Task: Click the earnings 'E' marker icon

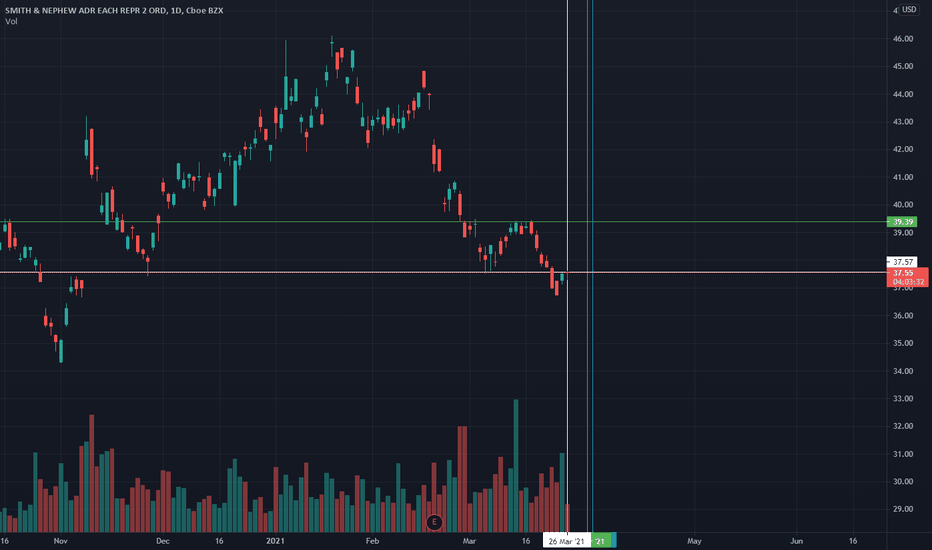Action: [434, 522]
